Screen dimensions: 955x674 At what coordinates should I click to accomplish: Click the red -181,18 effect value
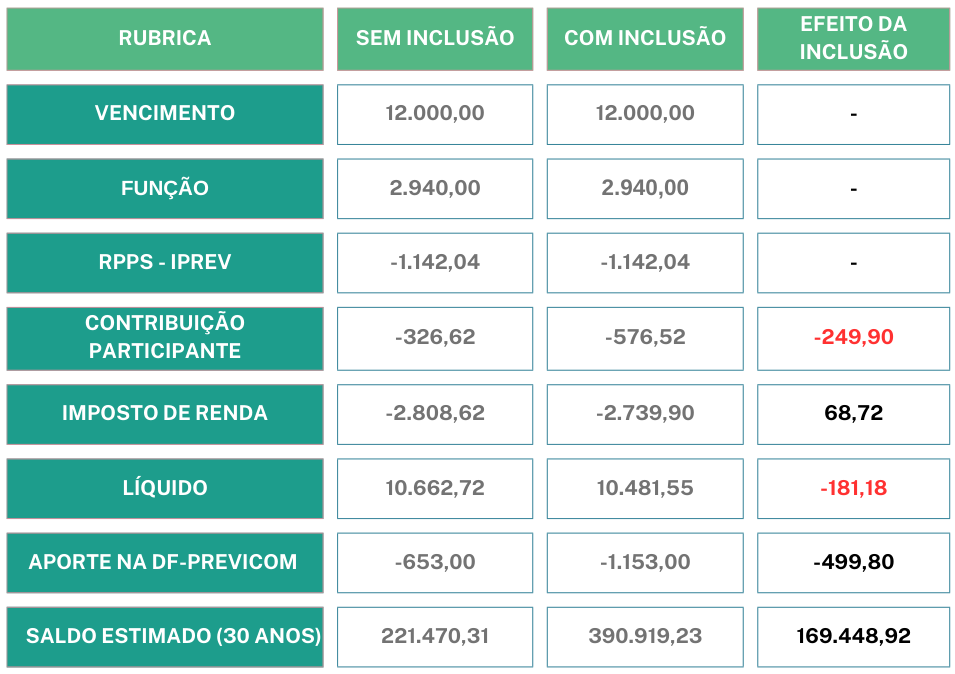click(x=853, y=488)
